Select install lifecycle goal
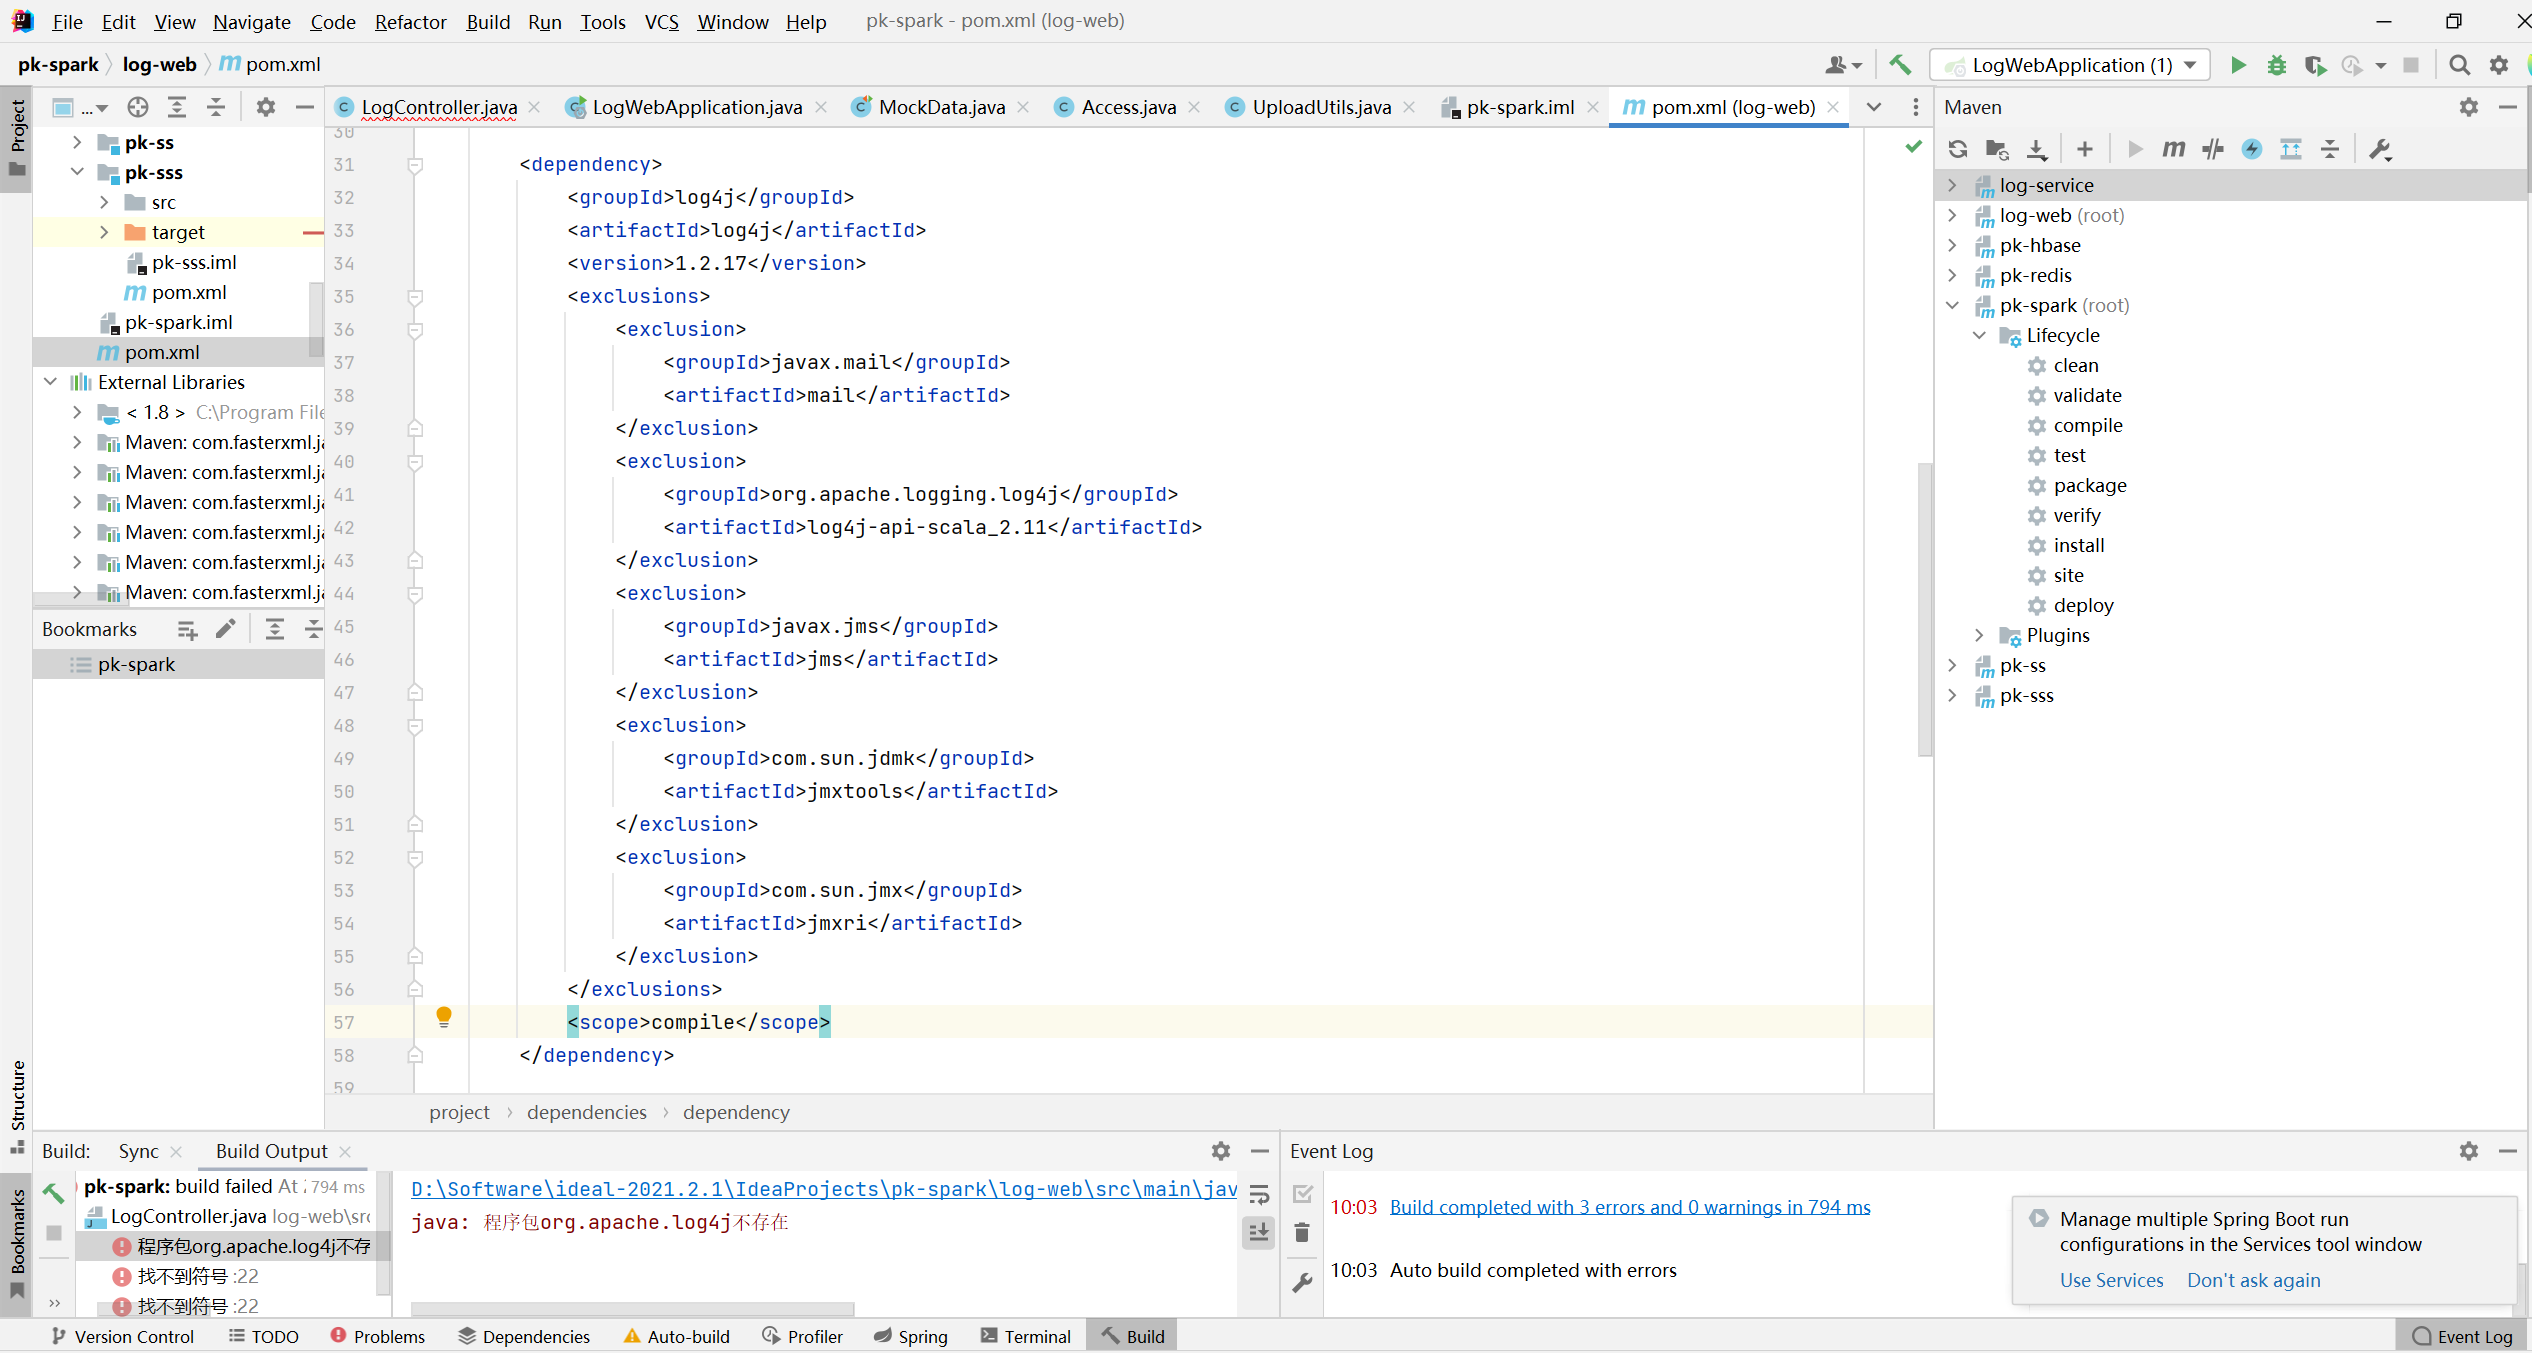This screenshot has width=2532, height=1353. (2079, 545)
